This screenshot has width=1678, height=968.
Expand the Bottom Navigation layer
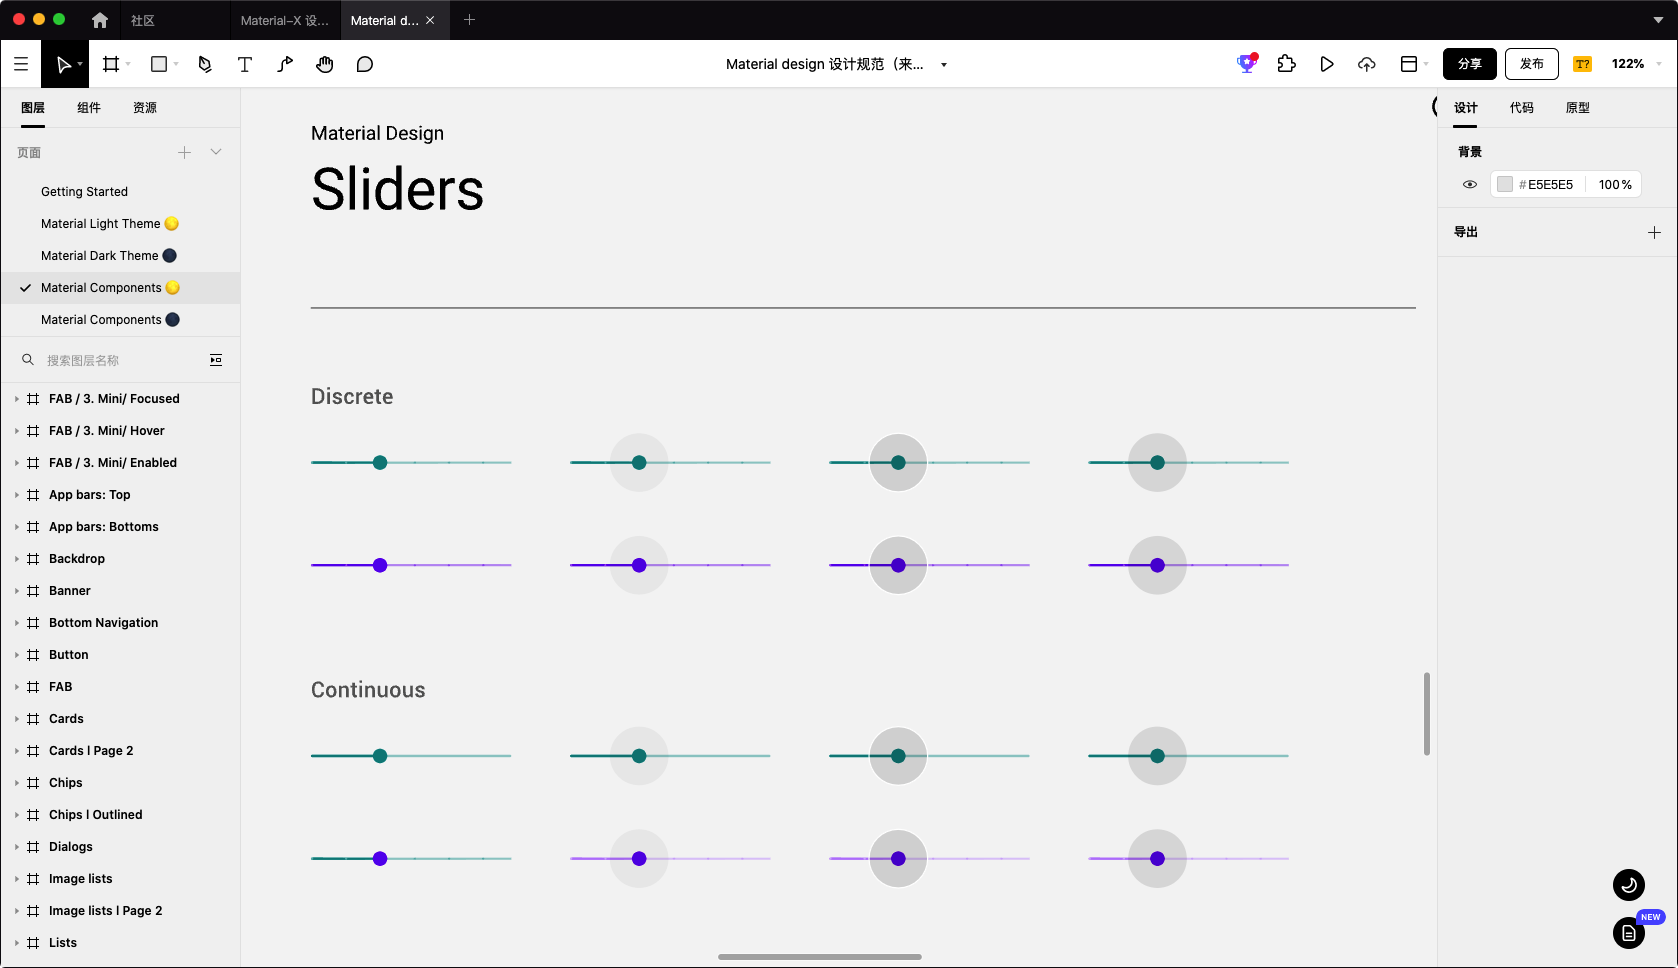pos(17,623)
